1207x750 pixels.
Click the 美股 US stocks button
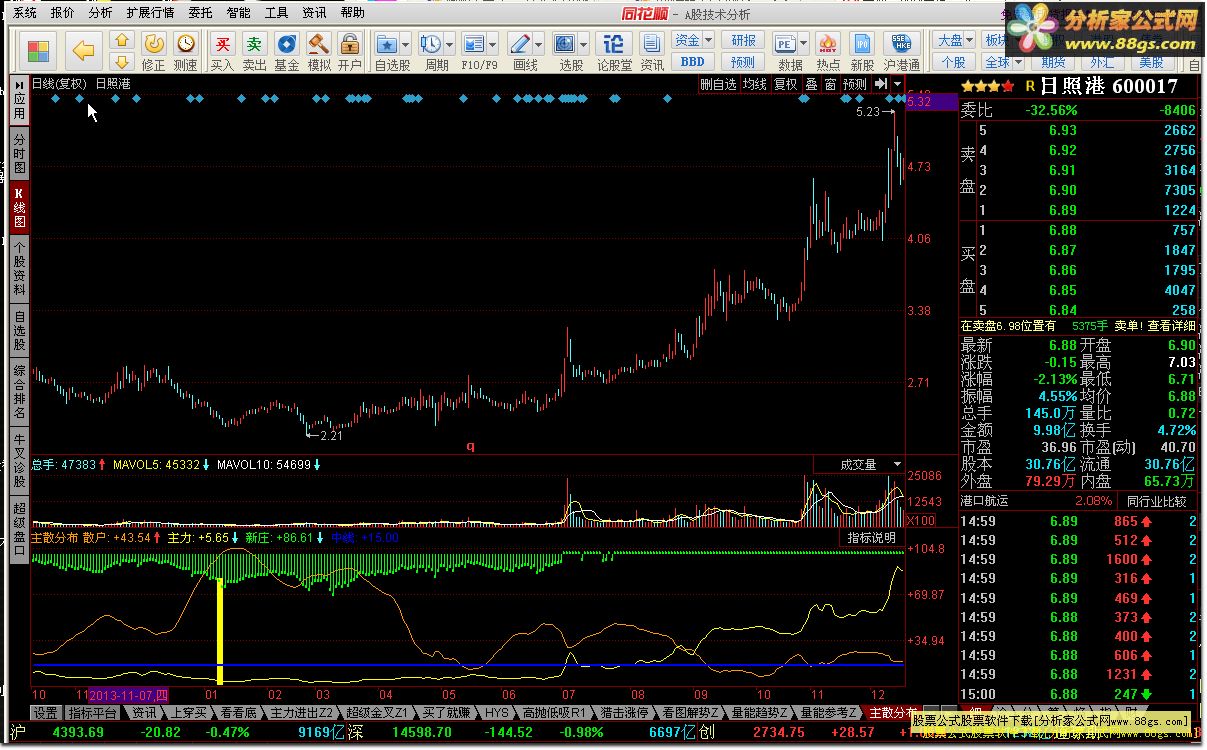click(1152, 61)
